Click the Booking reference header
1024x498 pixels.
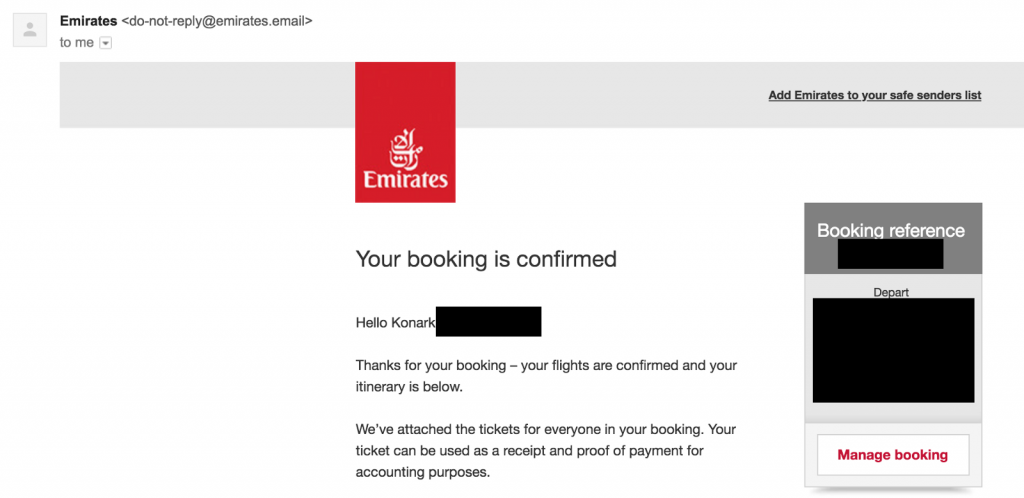[x=891, y=230]
